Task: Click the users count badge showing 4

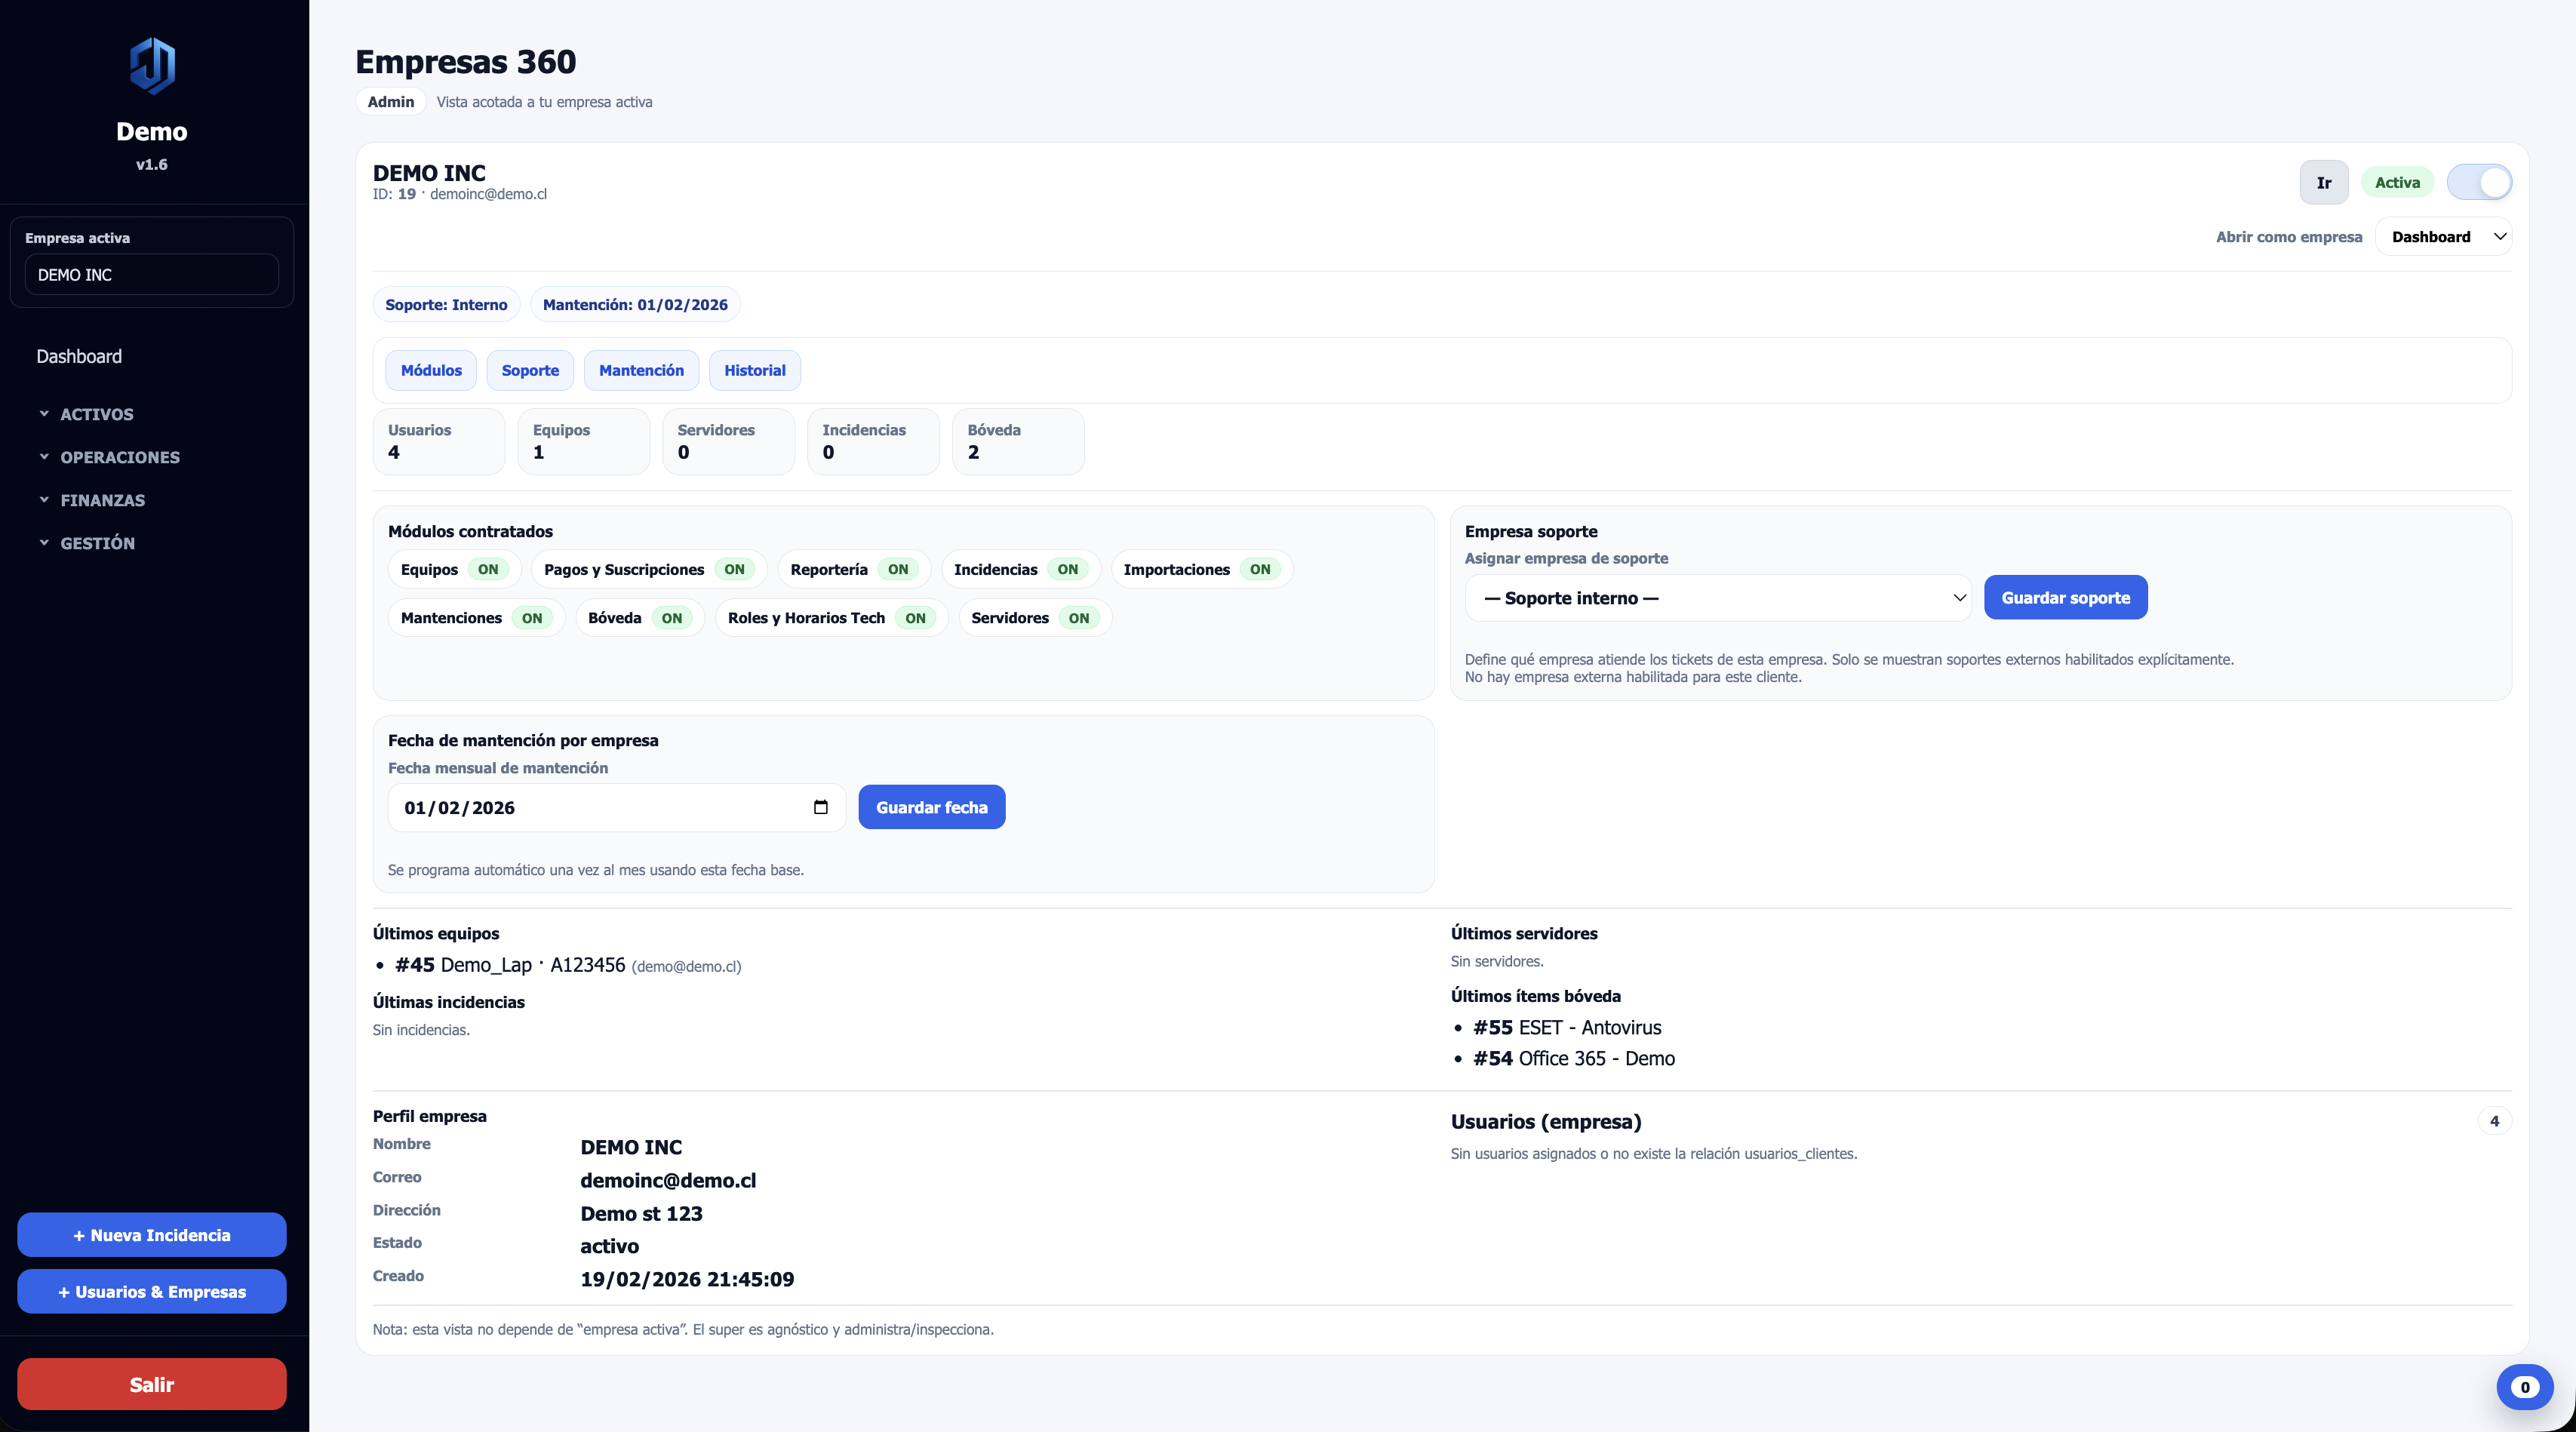Action: coord(2494,1121)
